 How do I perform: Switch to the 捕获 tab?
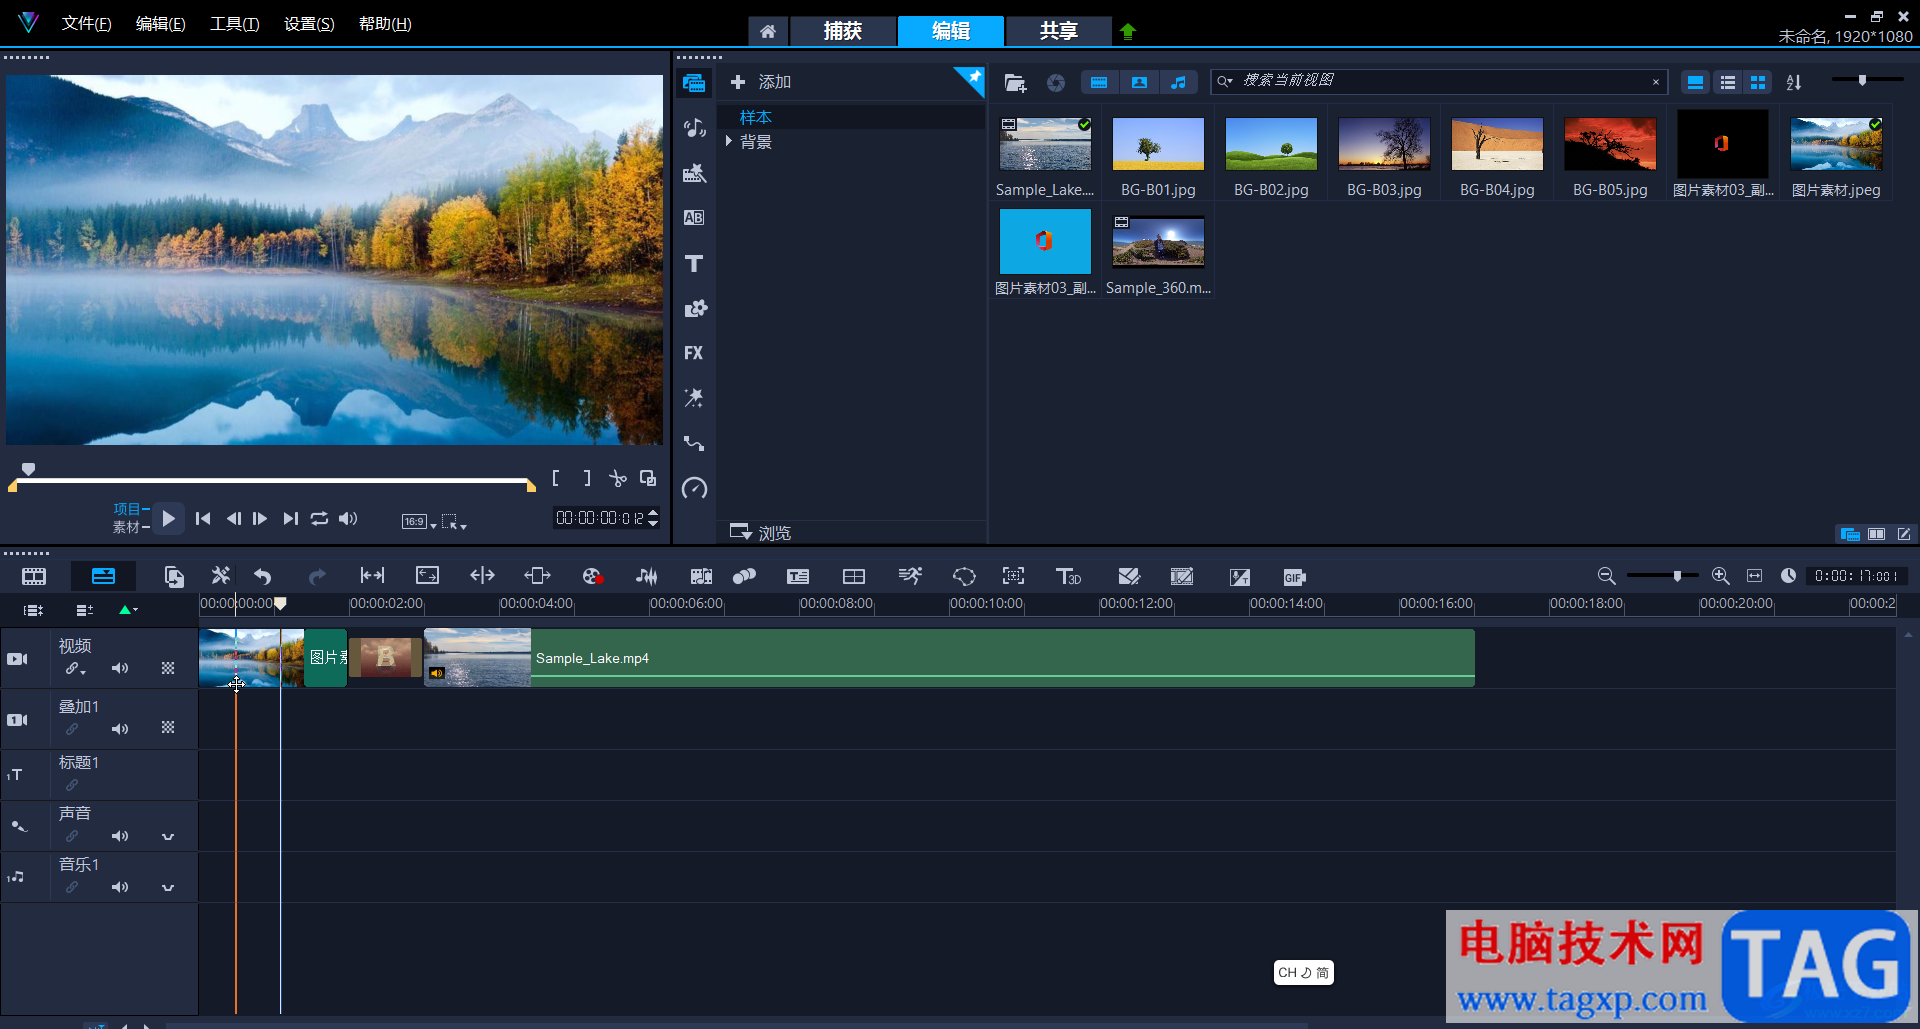pyautogui.click(x=842, y=31)
